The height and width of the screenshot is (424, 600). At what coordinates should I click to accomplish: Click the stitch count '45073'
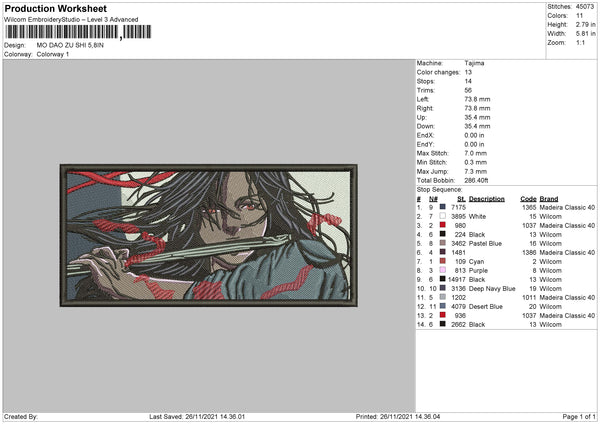point(585,7)
